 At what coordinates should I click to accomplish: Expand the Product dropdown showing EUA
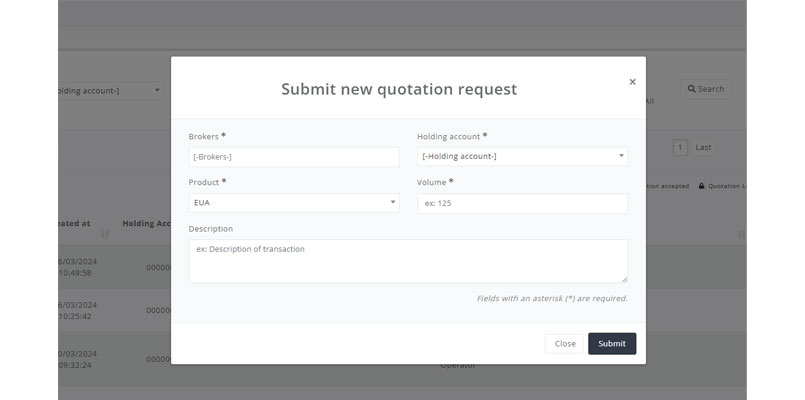[x=294, y=203]
